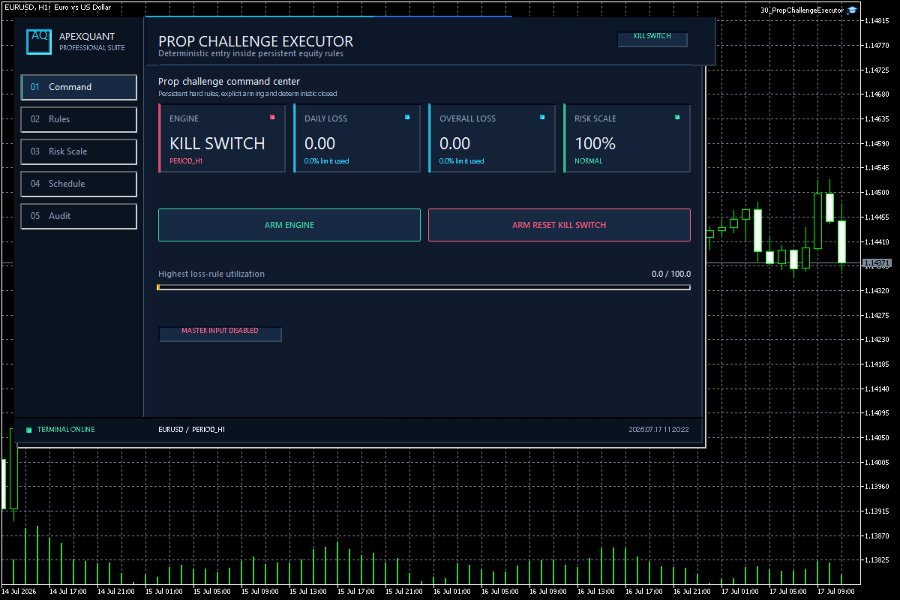Screen dimensions: 900x600
Task: Click the Highest loss-rule utilization label
Action: click(211, 274)
